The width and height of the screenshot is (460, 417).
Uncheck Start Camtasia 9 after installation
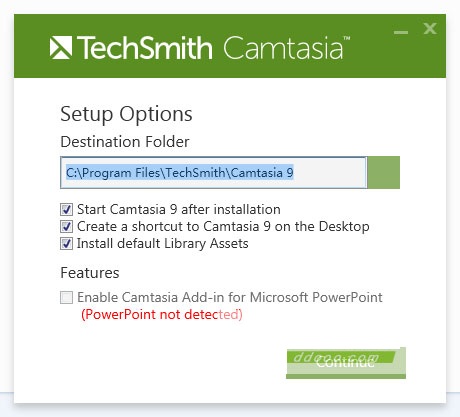pyautogui.click(x=66, y=210)
